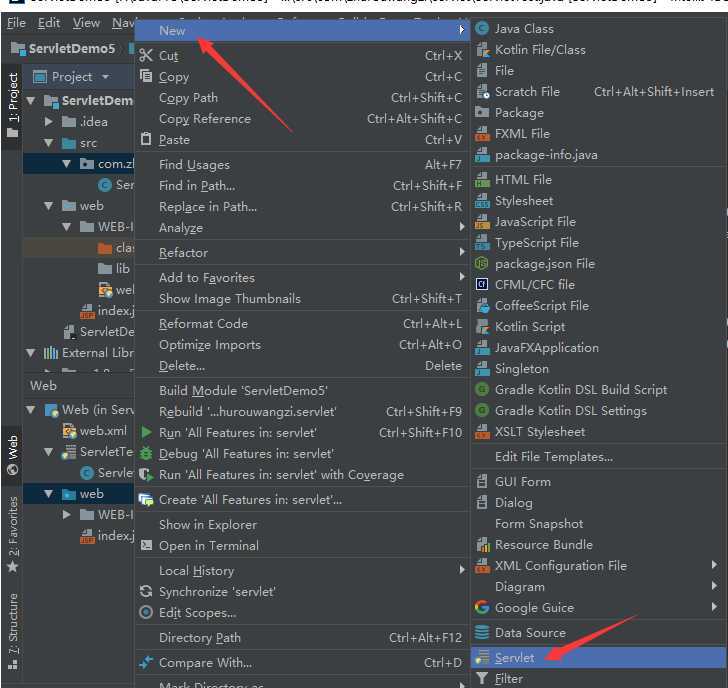Choose Edit File Templates...
The image size is (728, 688).
(598, 457)
